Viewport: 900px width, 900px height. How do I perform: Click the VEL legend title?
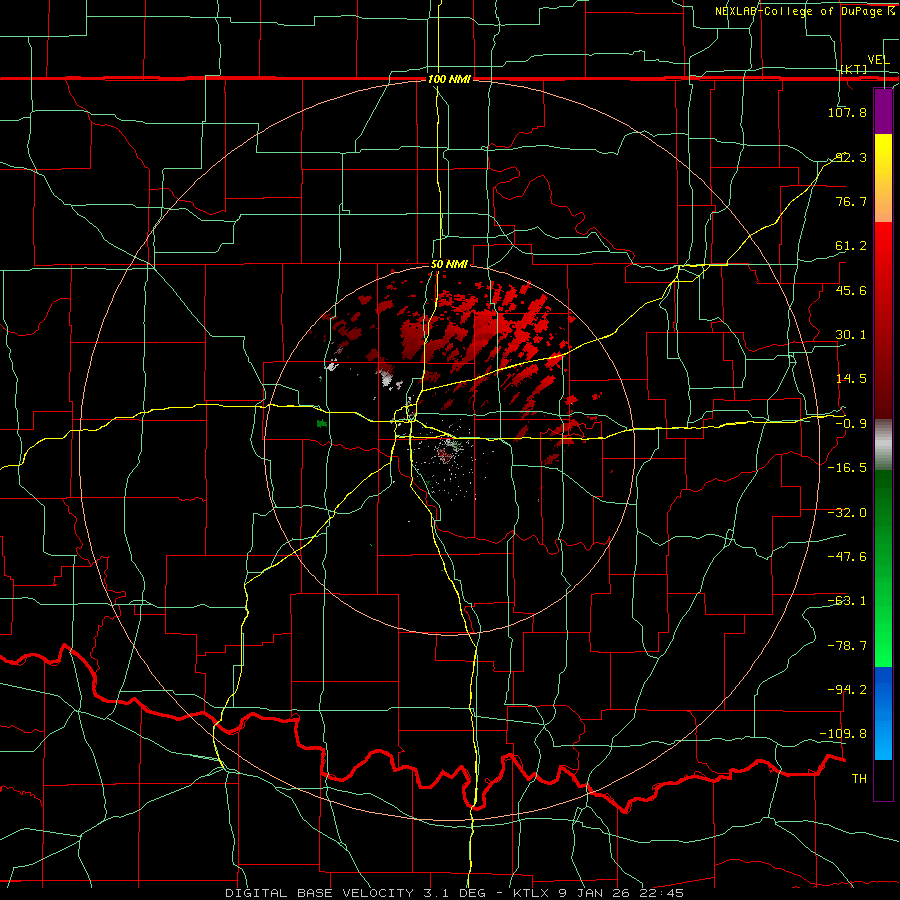878,60
